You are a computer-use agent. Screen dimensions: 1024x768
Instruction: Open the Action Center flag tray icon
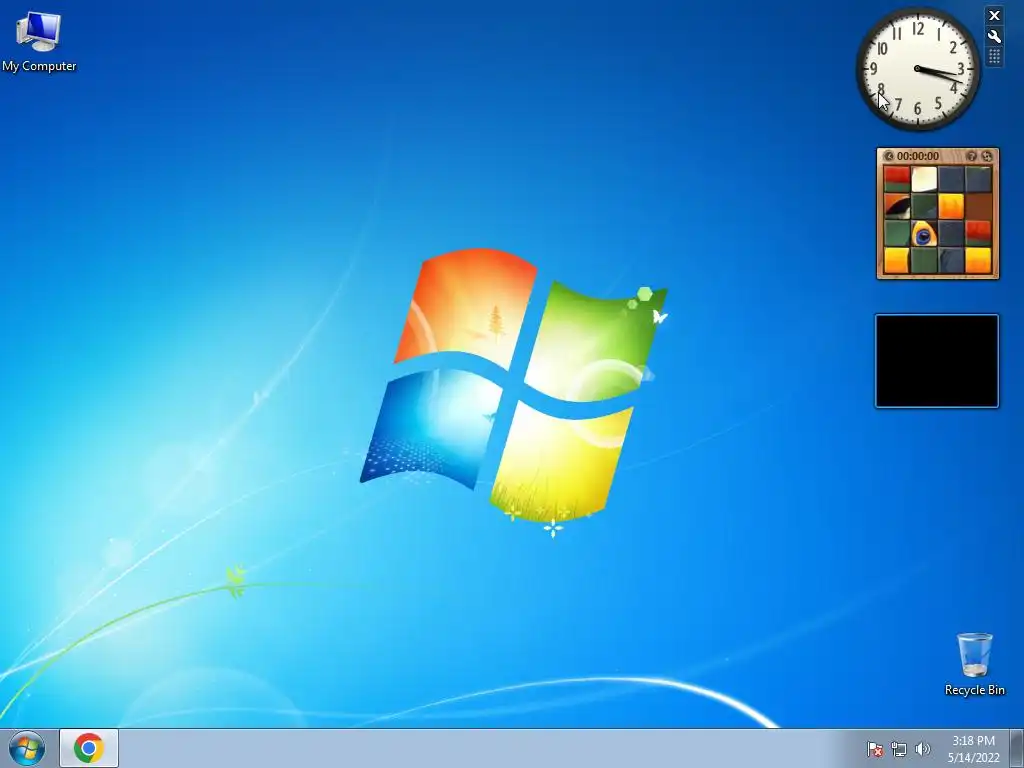tap(874, 749)
